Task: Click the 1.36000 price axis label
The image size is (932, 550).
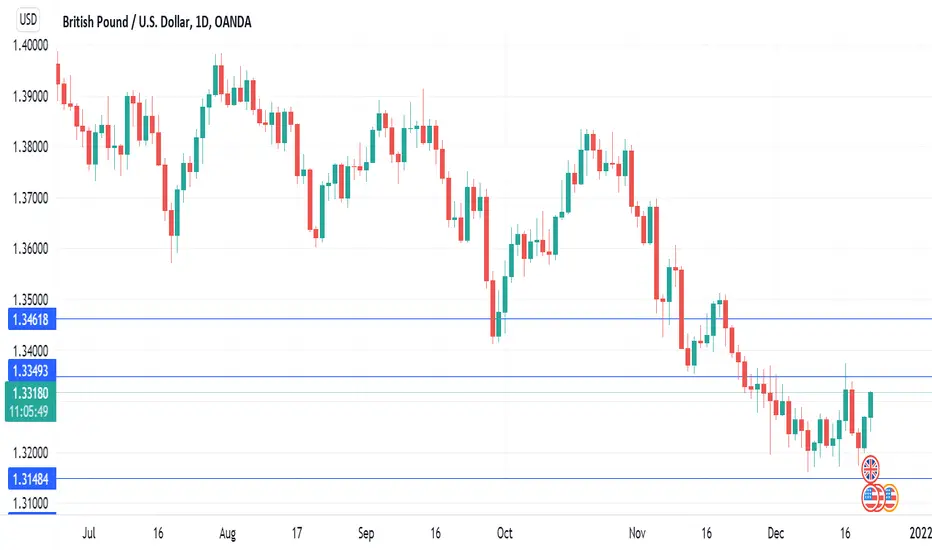Action: coord(30,249)
